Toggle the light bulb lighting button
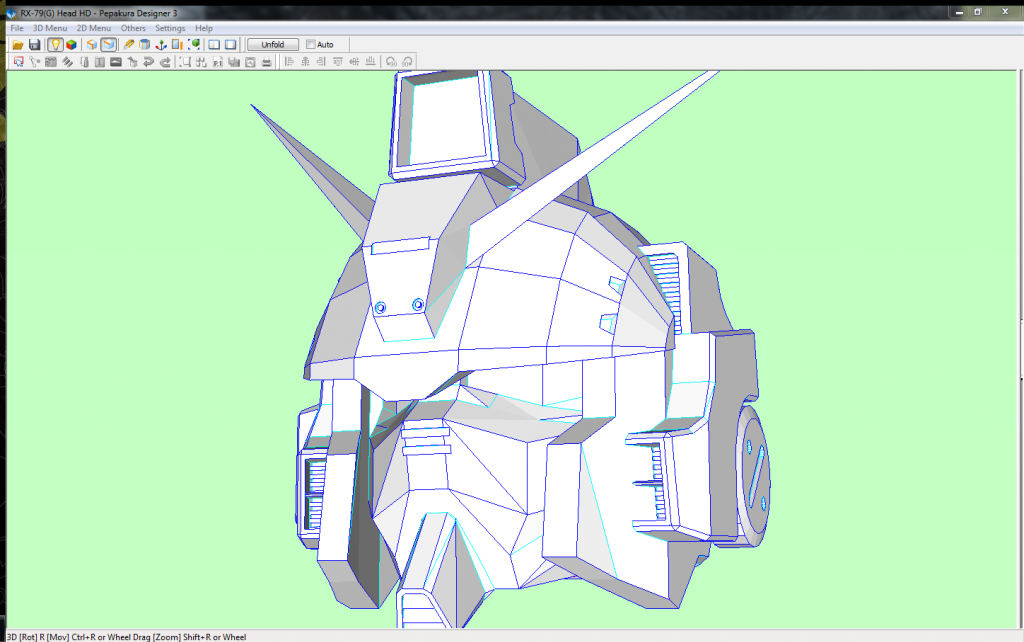The image size is (1024, 642). point(56,44)
